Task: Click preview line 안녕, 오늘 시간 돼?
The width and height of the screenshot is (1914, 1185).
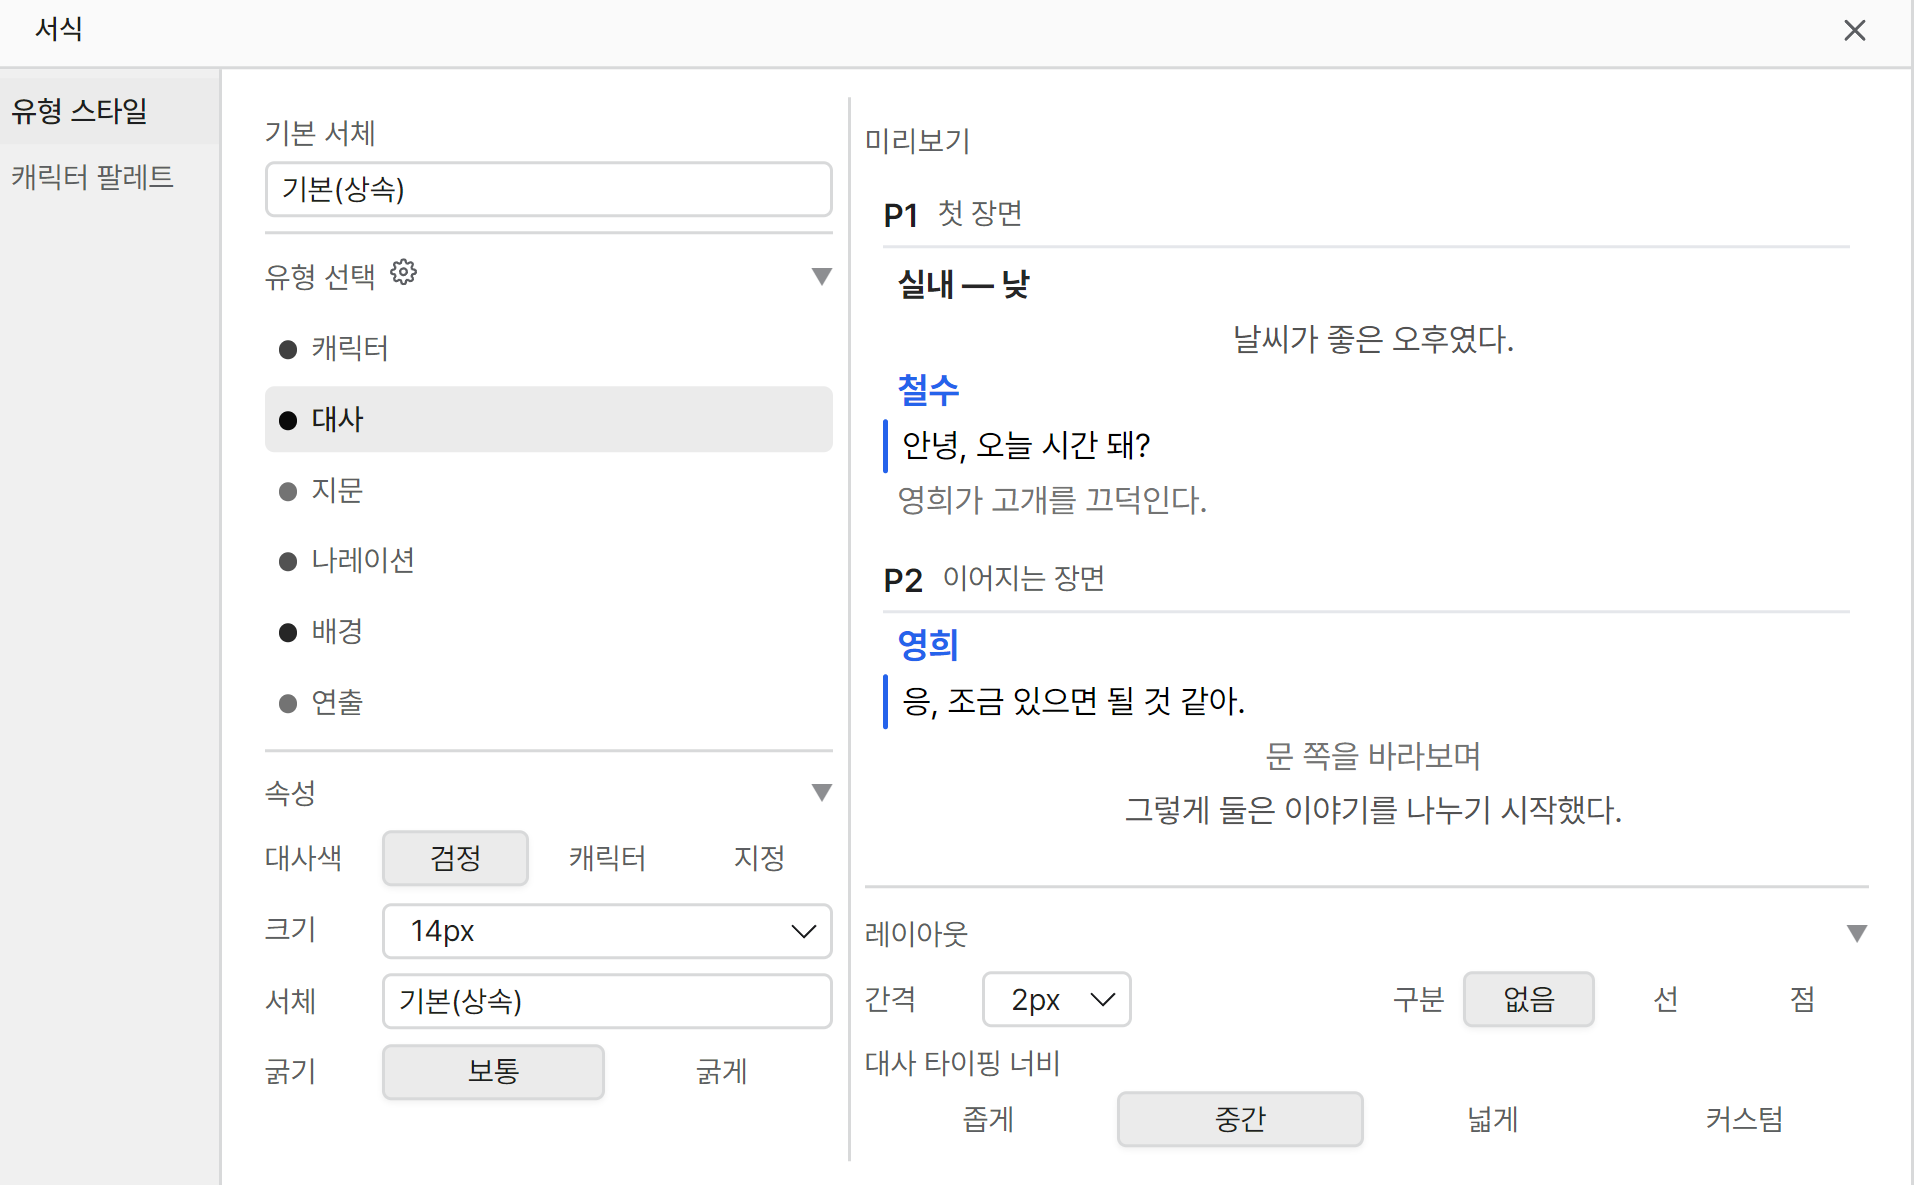Action: click(x=1026, y=445)
